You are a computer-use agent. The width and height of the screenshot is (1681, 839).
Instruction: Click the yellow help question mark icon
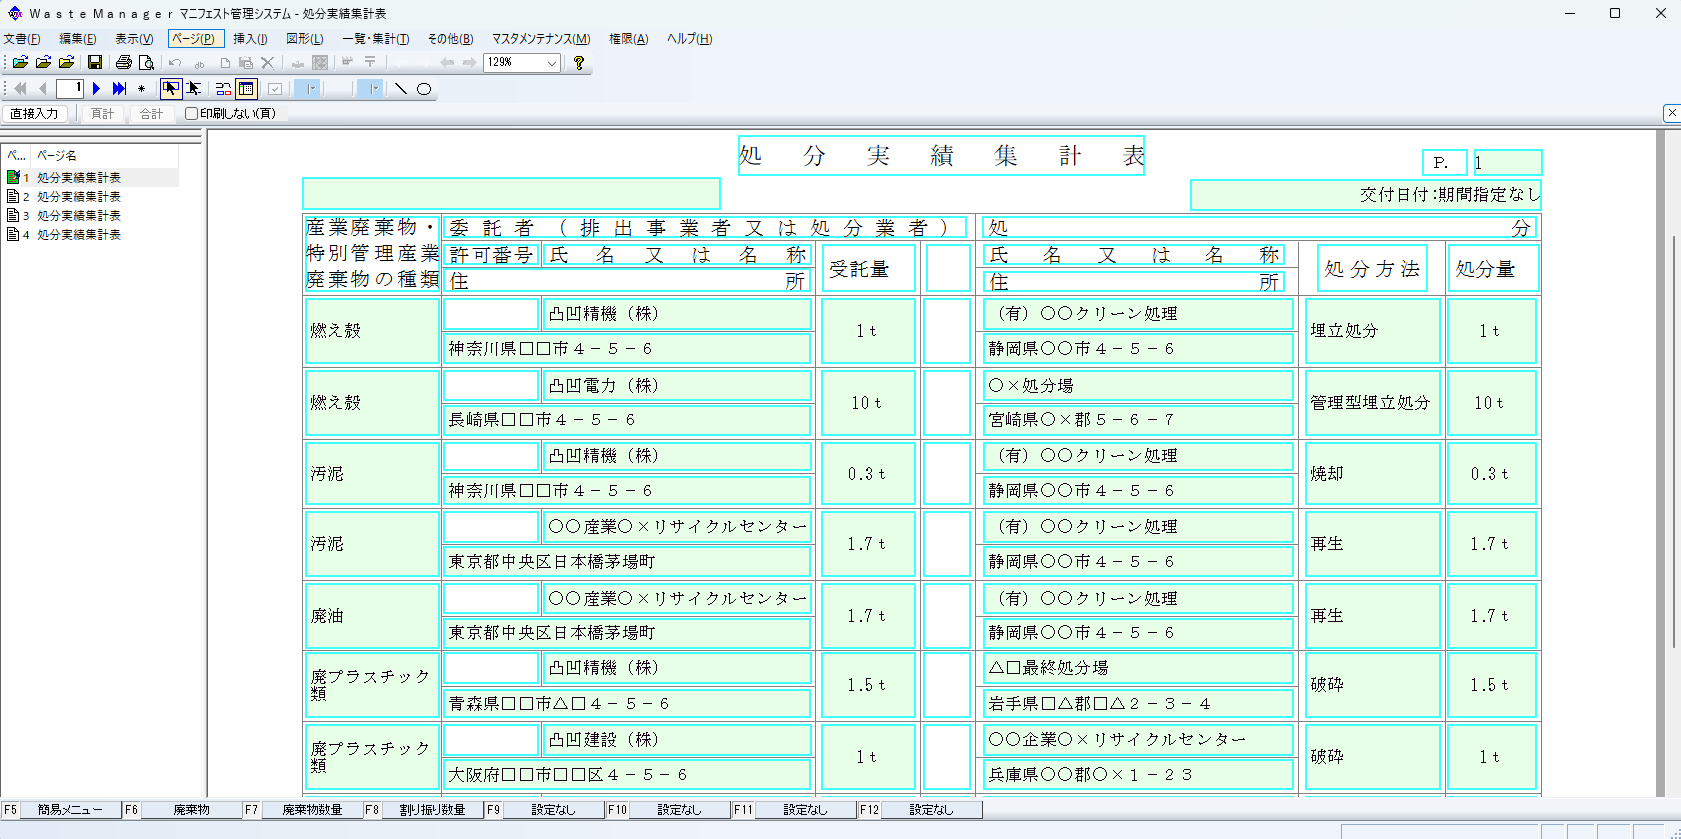click(578, 62)
